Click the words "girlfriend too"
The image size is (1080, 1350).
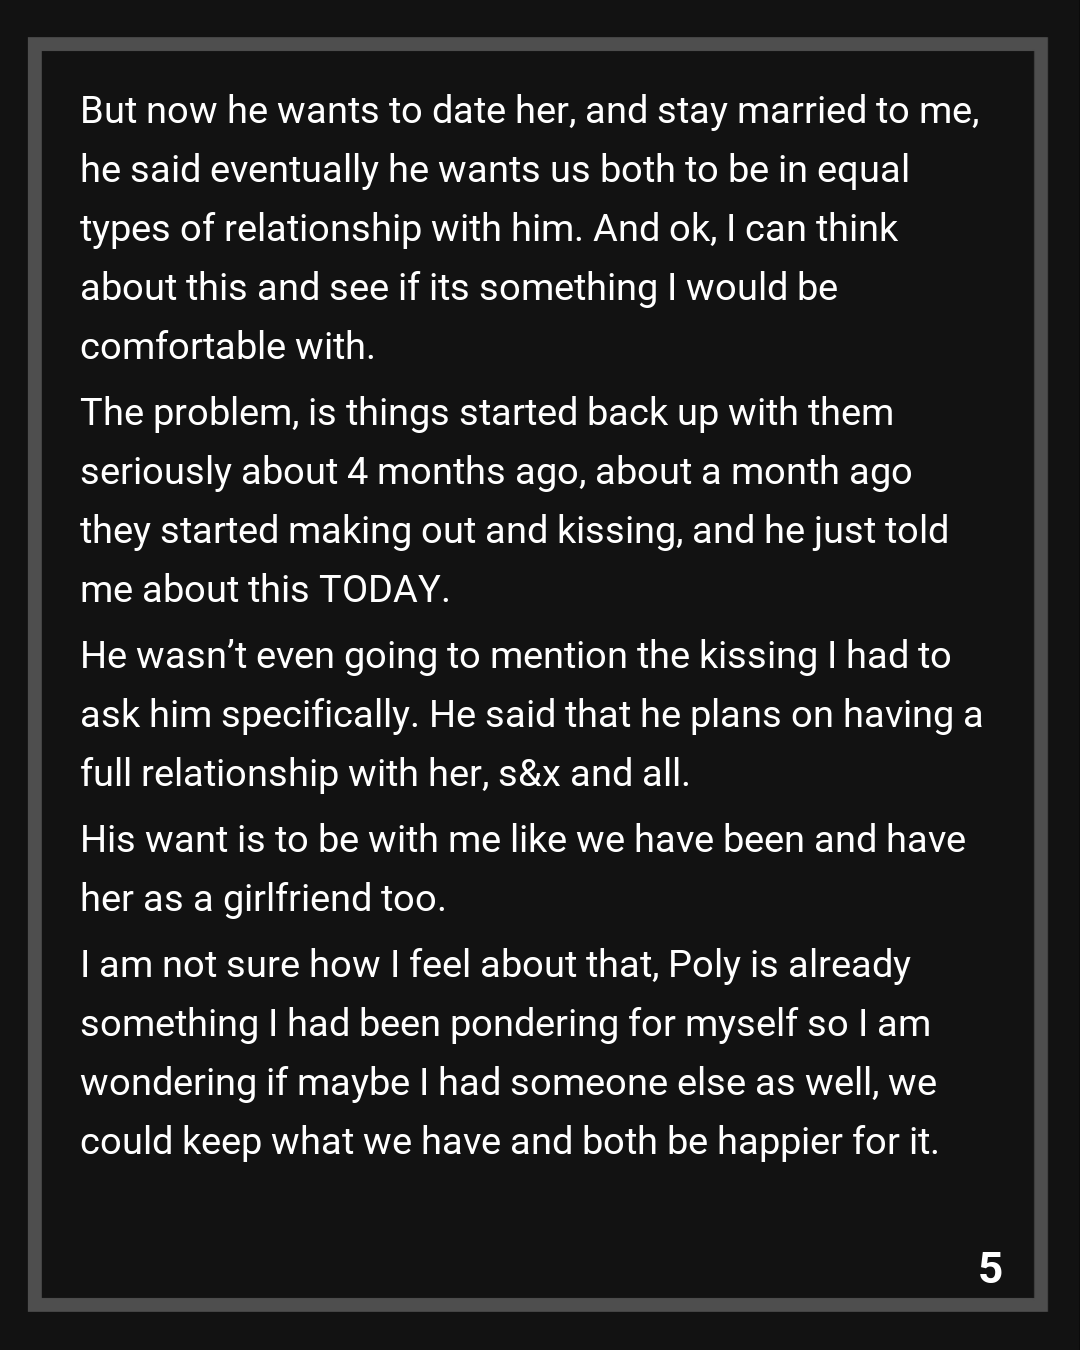coord(333,898)
